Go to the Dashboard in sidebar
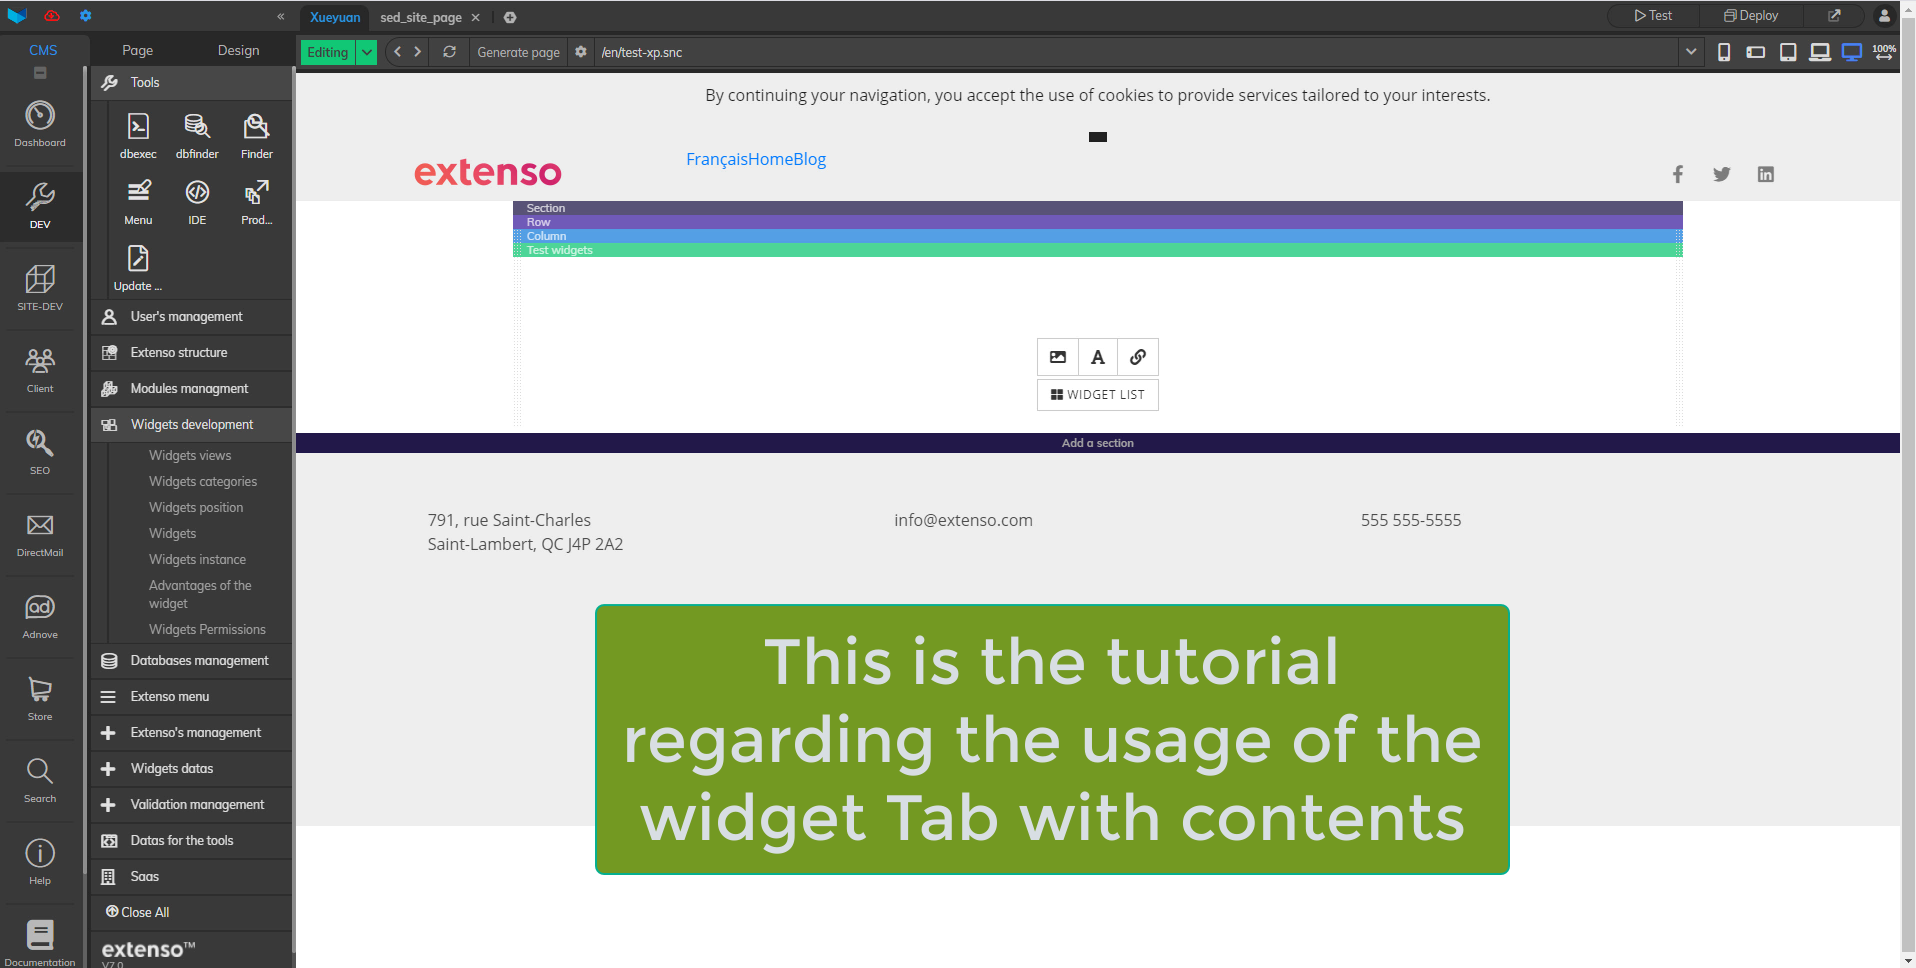 click(x=40, y=124)
